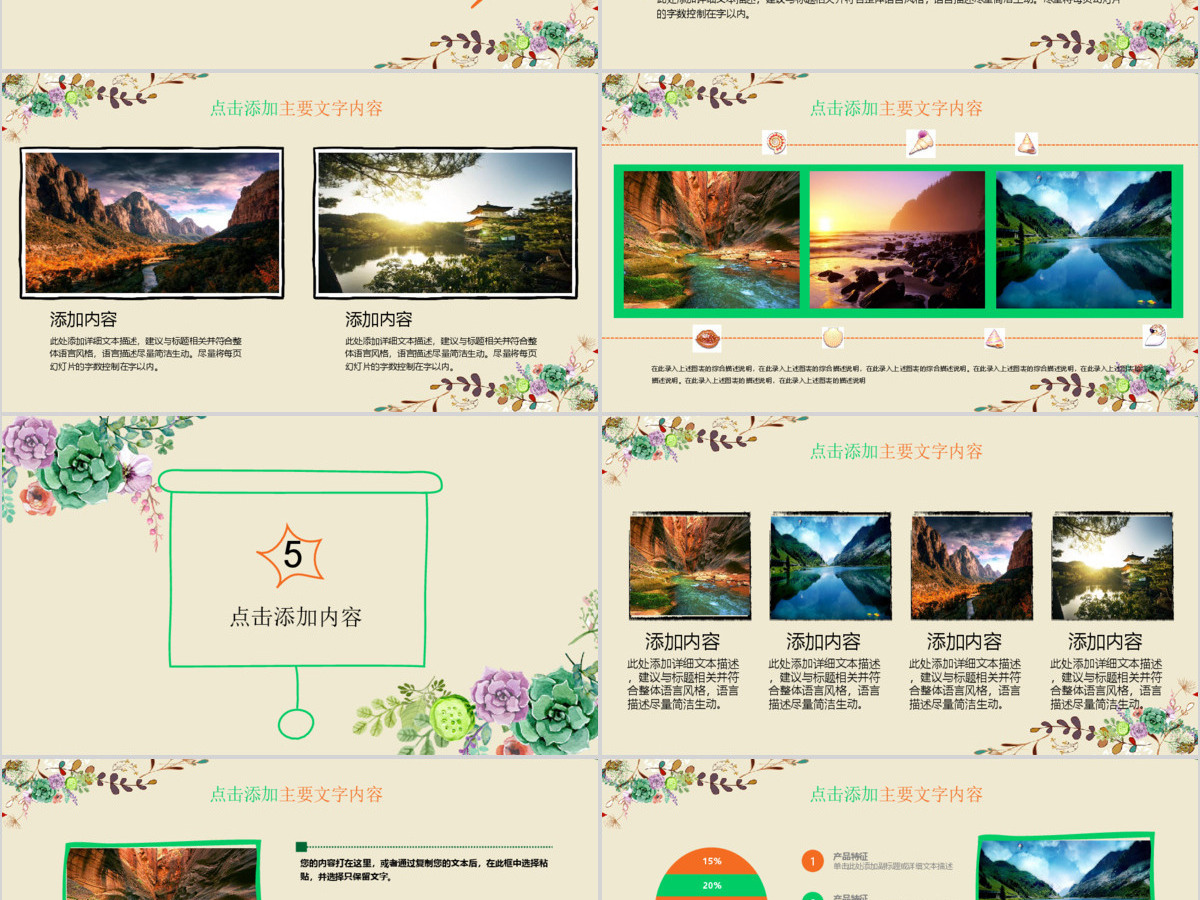The image size is (1200, 900).
Task: Click the second photo, blue lake, on the four-photo slide
Action: (x=831, y=566)
